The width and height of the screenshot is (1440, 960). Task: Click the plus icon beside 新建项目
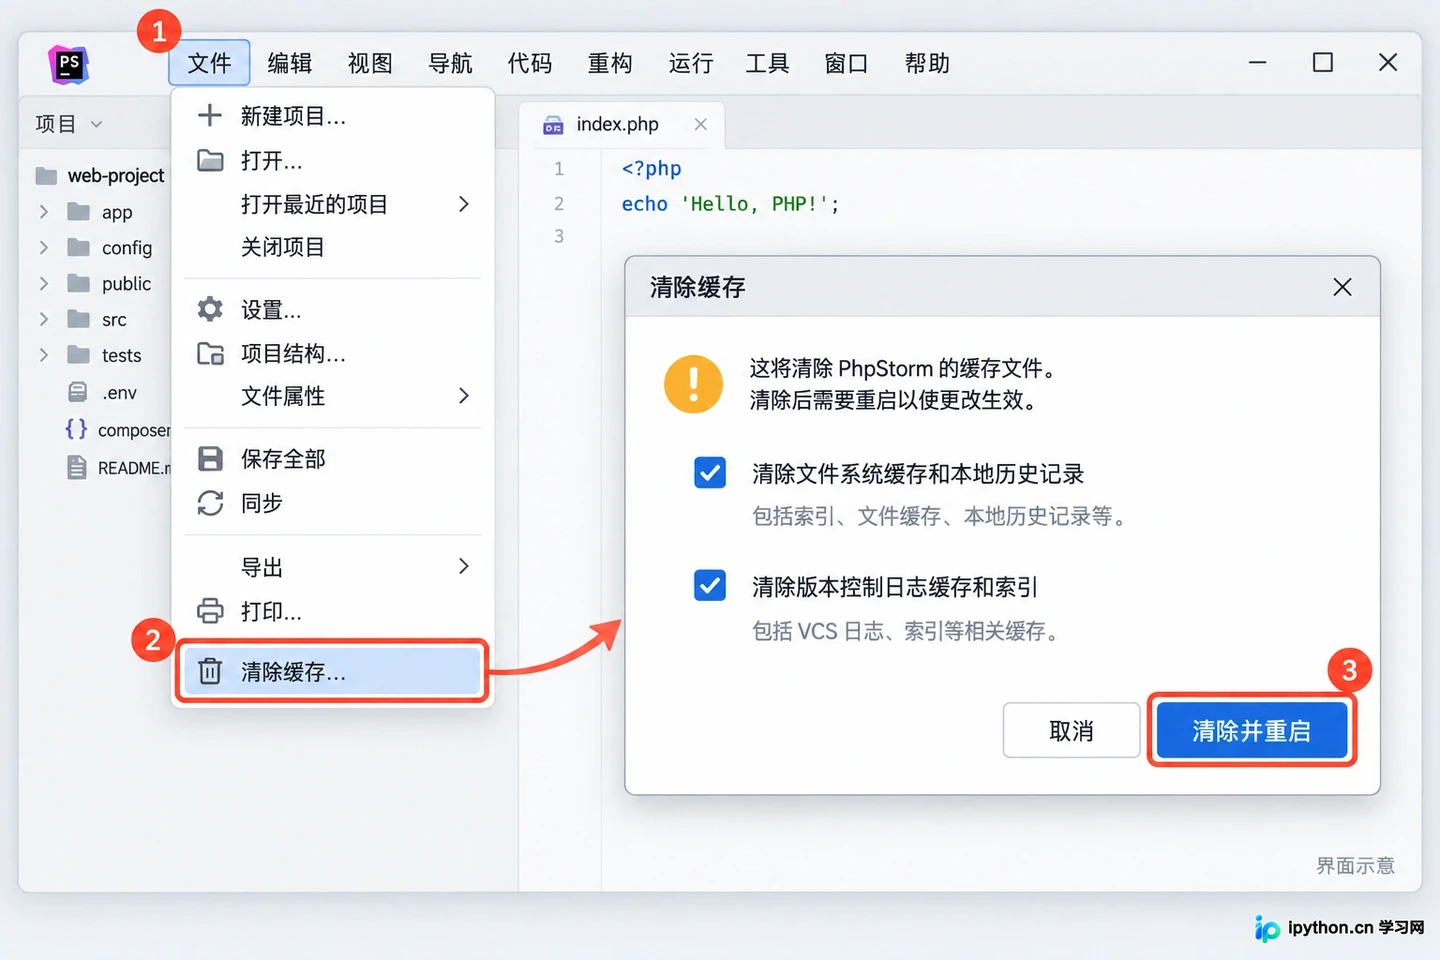coord(210,115)
